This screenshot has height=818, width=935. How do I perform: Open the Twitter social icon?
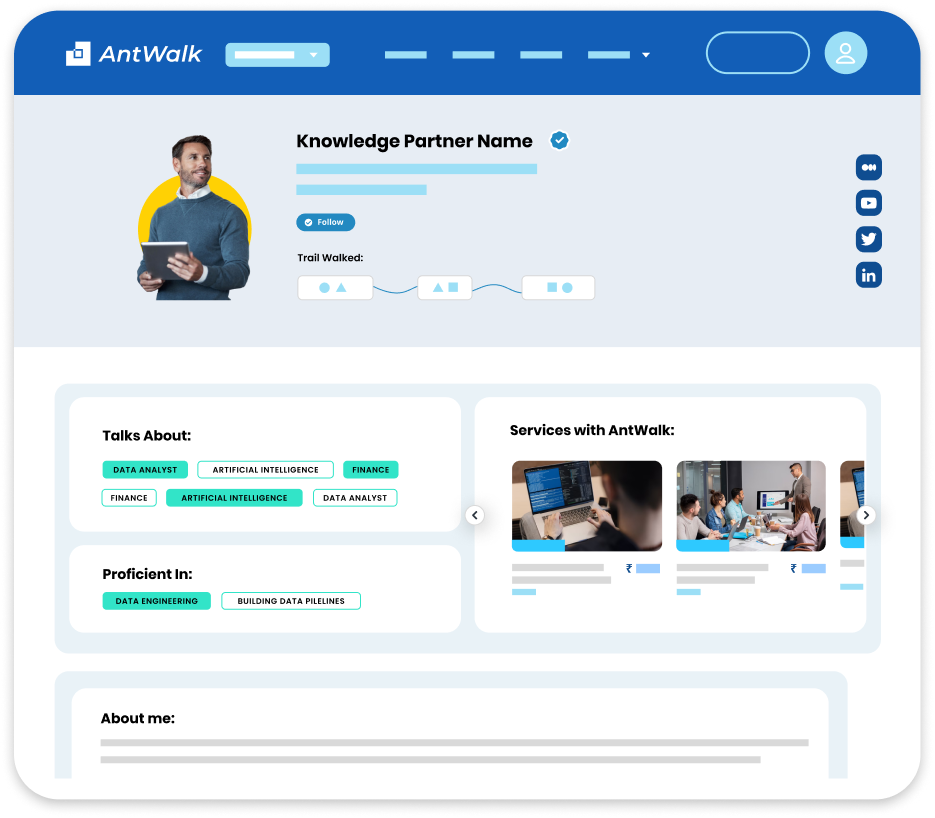point(868,239)
